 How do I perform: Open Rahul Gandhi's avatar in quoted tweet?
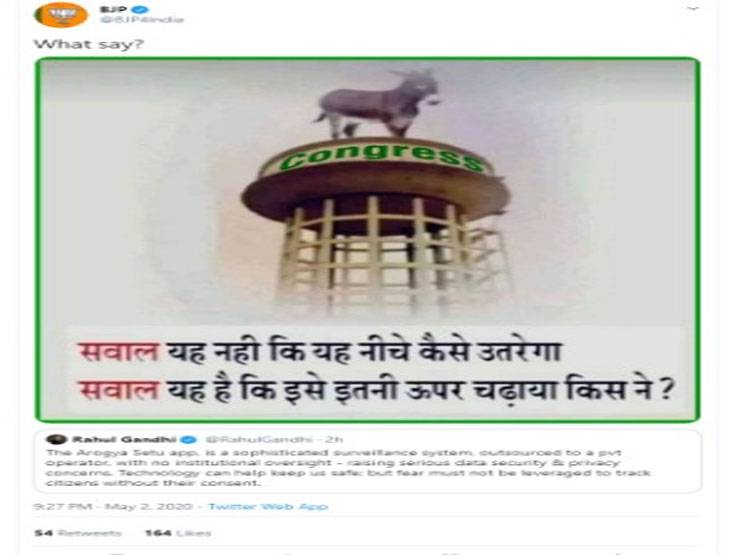tap(56, 440)
